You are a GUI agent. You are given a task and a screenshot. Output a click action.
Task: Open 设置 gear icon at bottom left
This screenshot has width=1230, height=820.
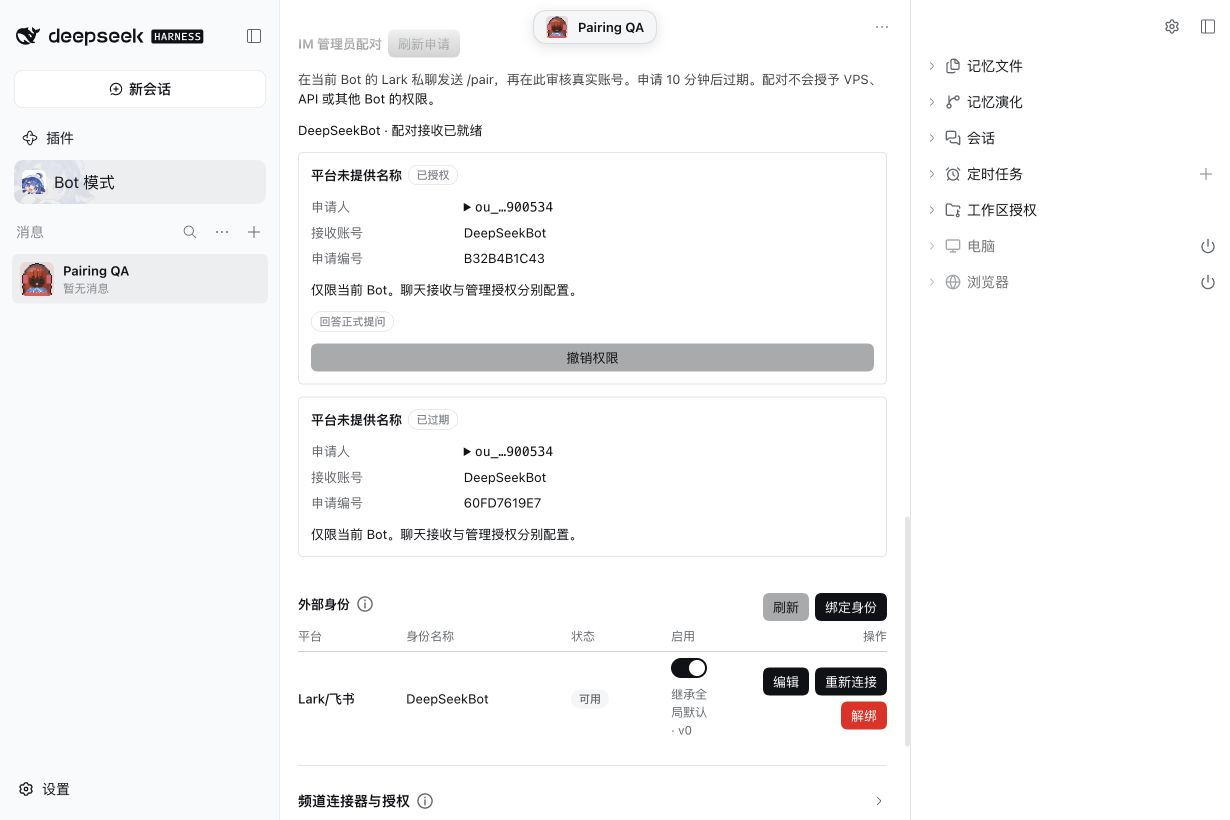click(27, 789)
